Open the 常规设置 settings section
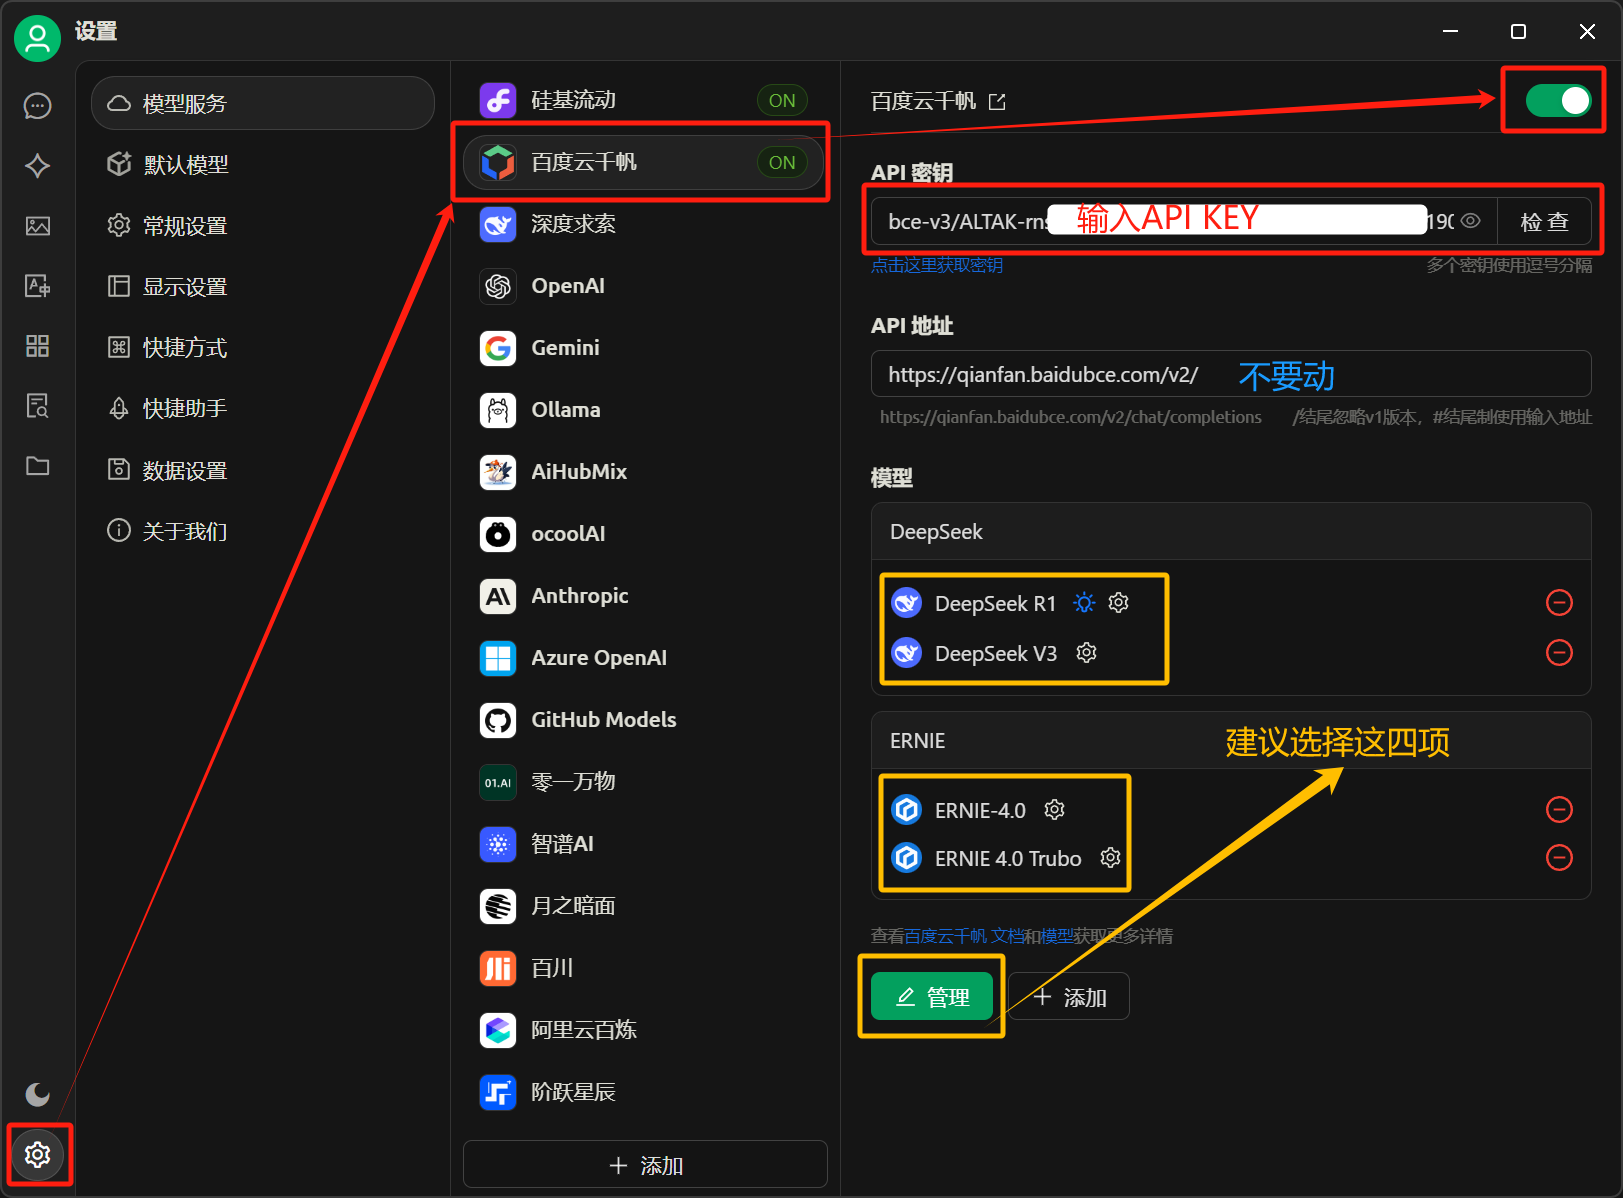The image size is (1623, 1198). click(x=263, y=226)
